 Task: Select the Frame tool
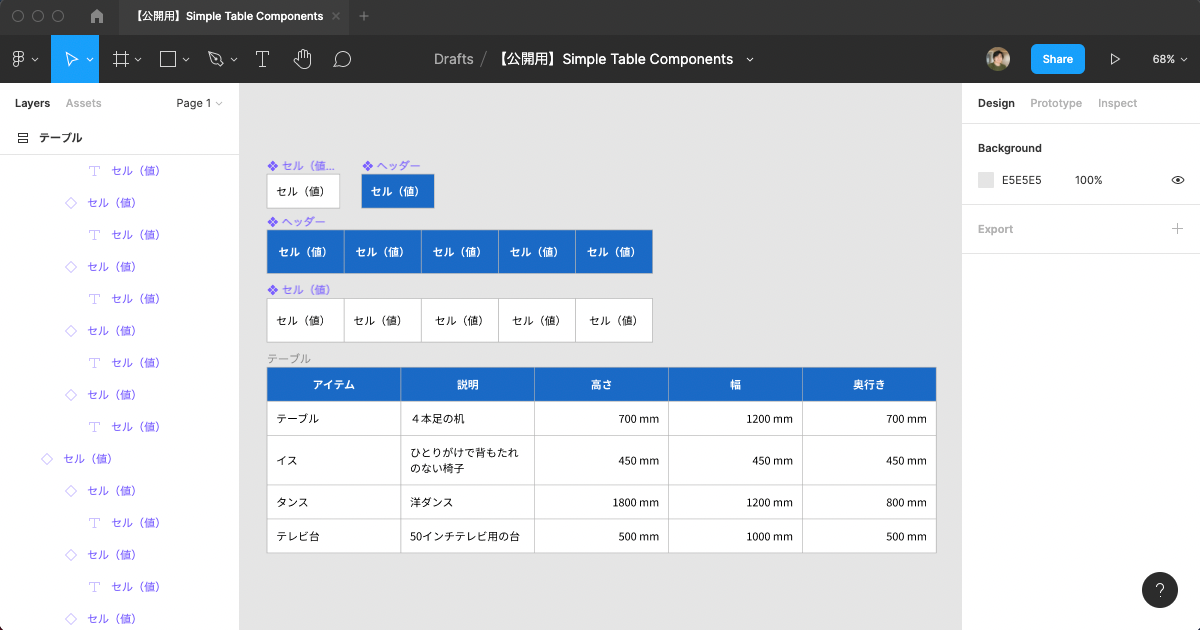coord(121,59)
